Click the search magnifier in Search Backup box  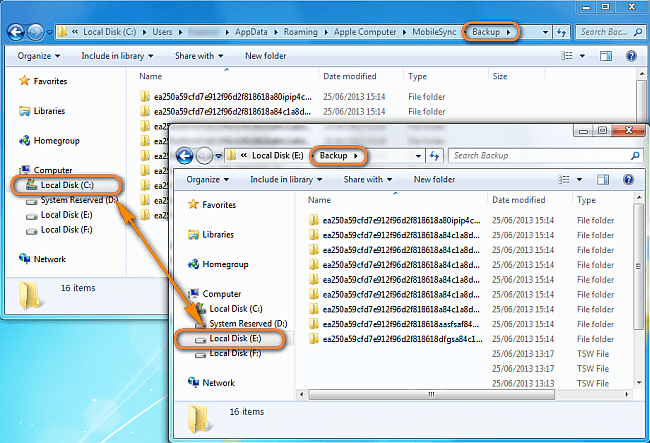[635, 156]
